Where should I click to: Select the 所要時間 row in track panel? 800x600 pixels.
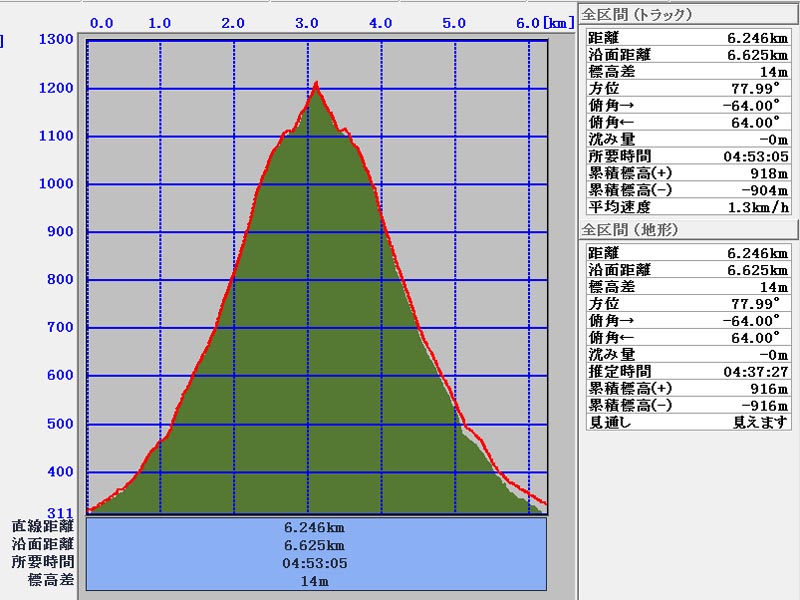(688, 156)
